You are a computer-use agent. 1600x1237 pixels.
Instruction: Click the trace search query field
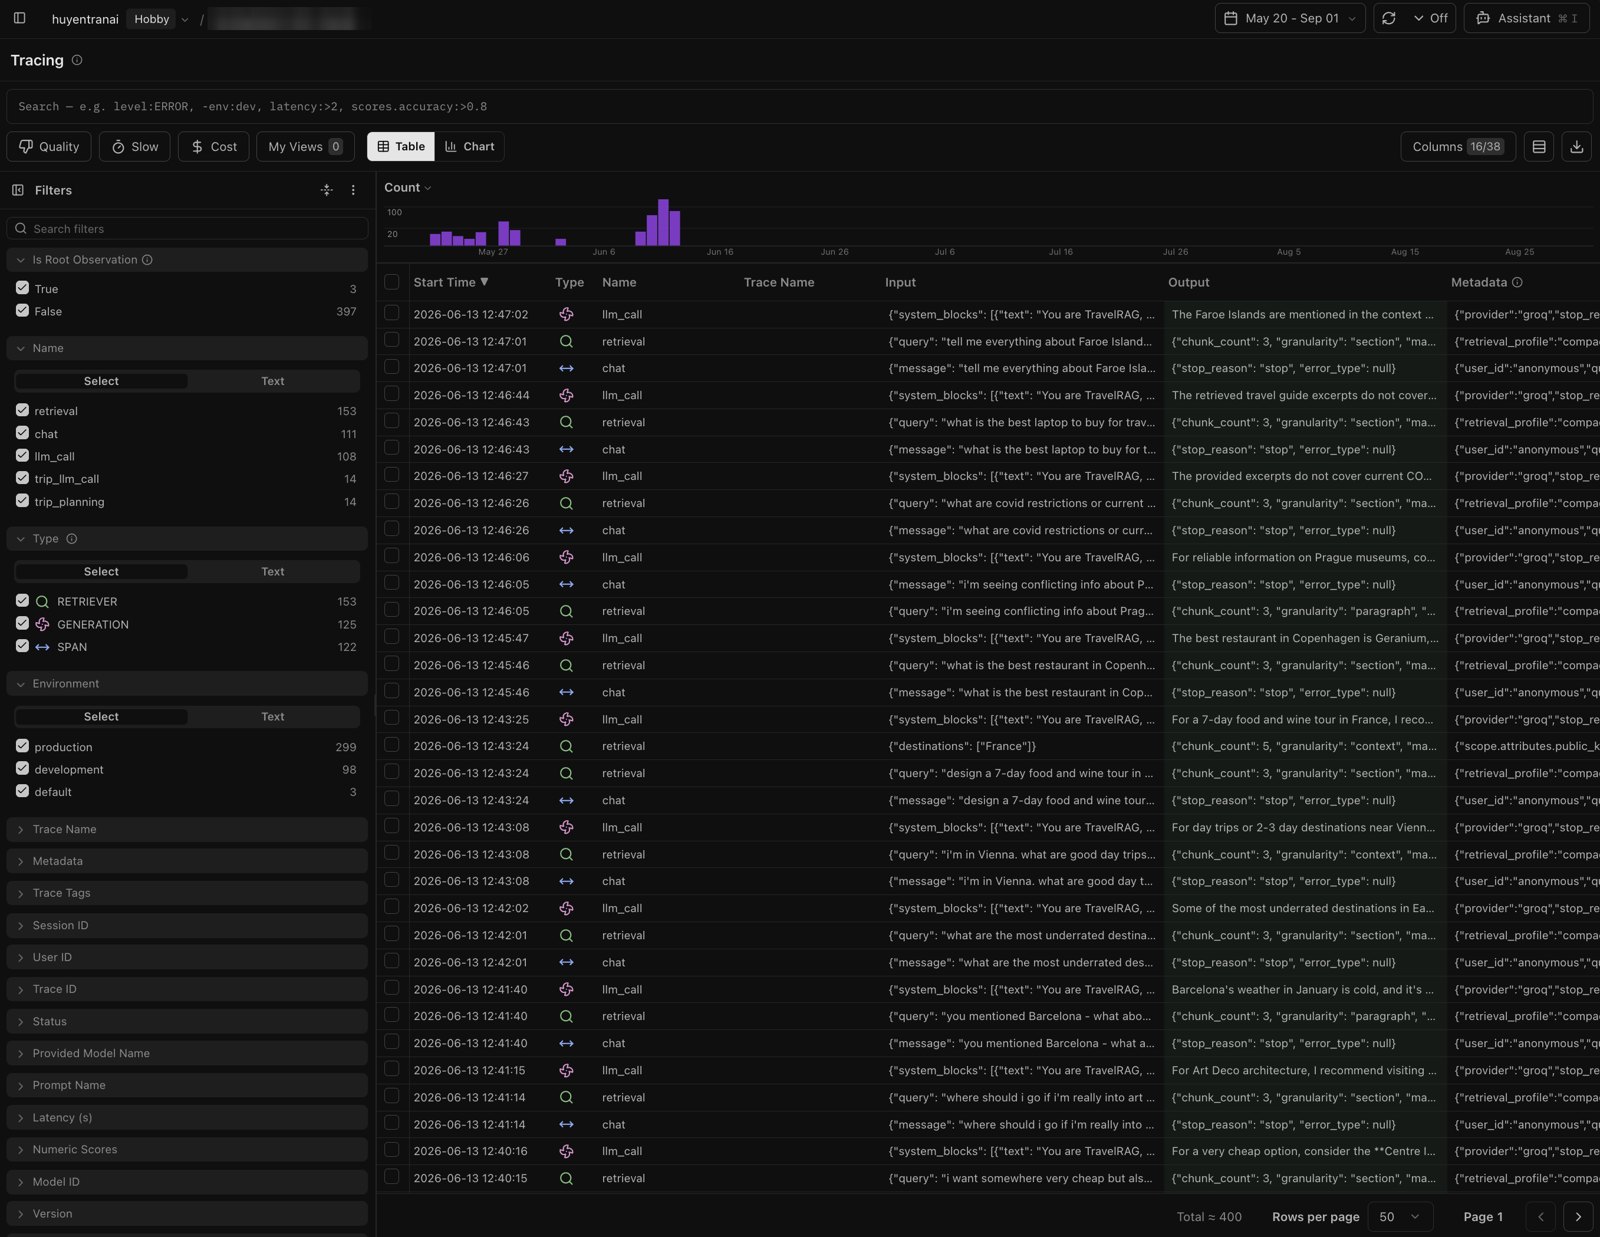799,106
